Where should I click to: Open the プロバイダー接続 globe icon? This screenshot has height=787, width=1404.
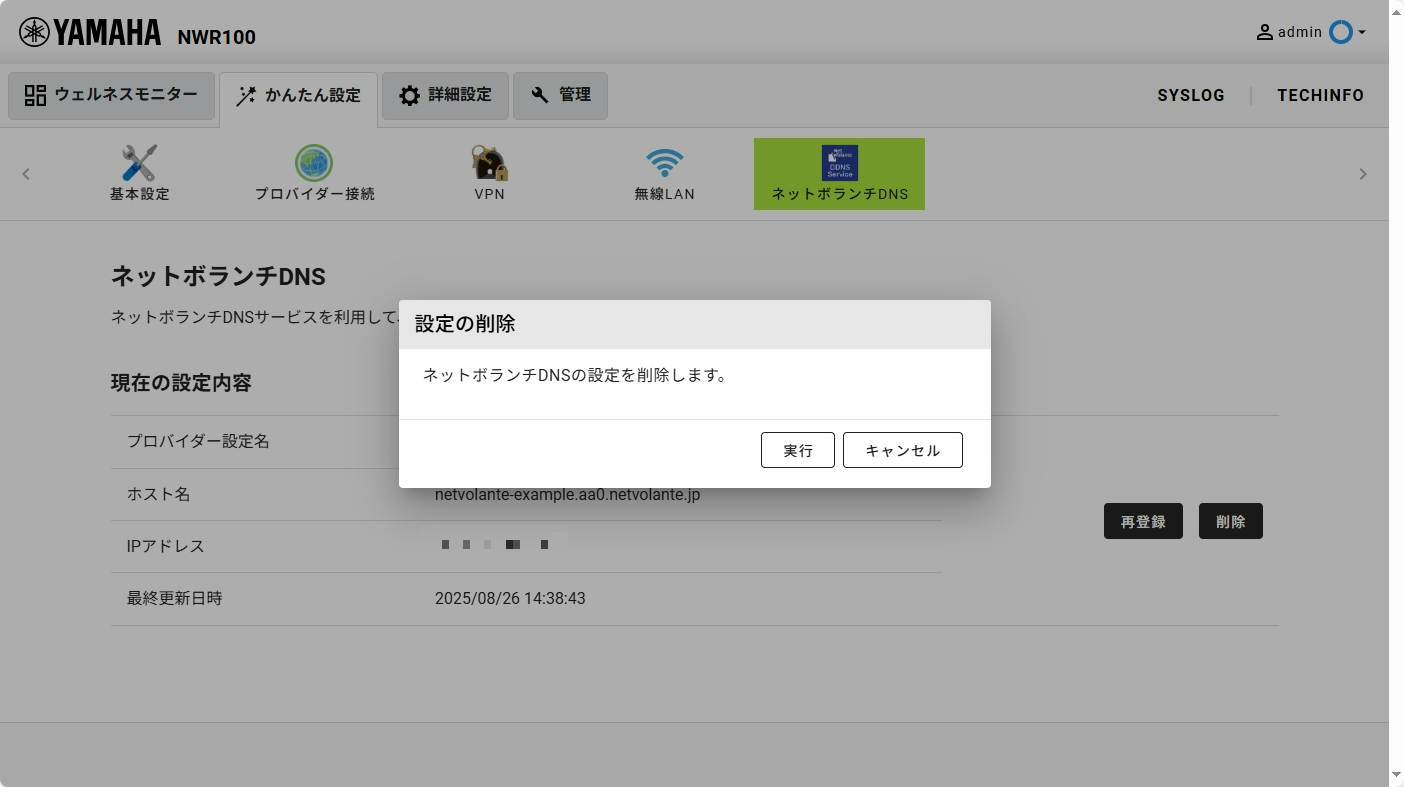coord(314,163)
